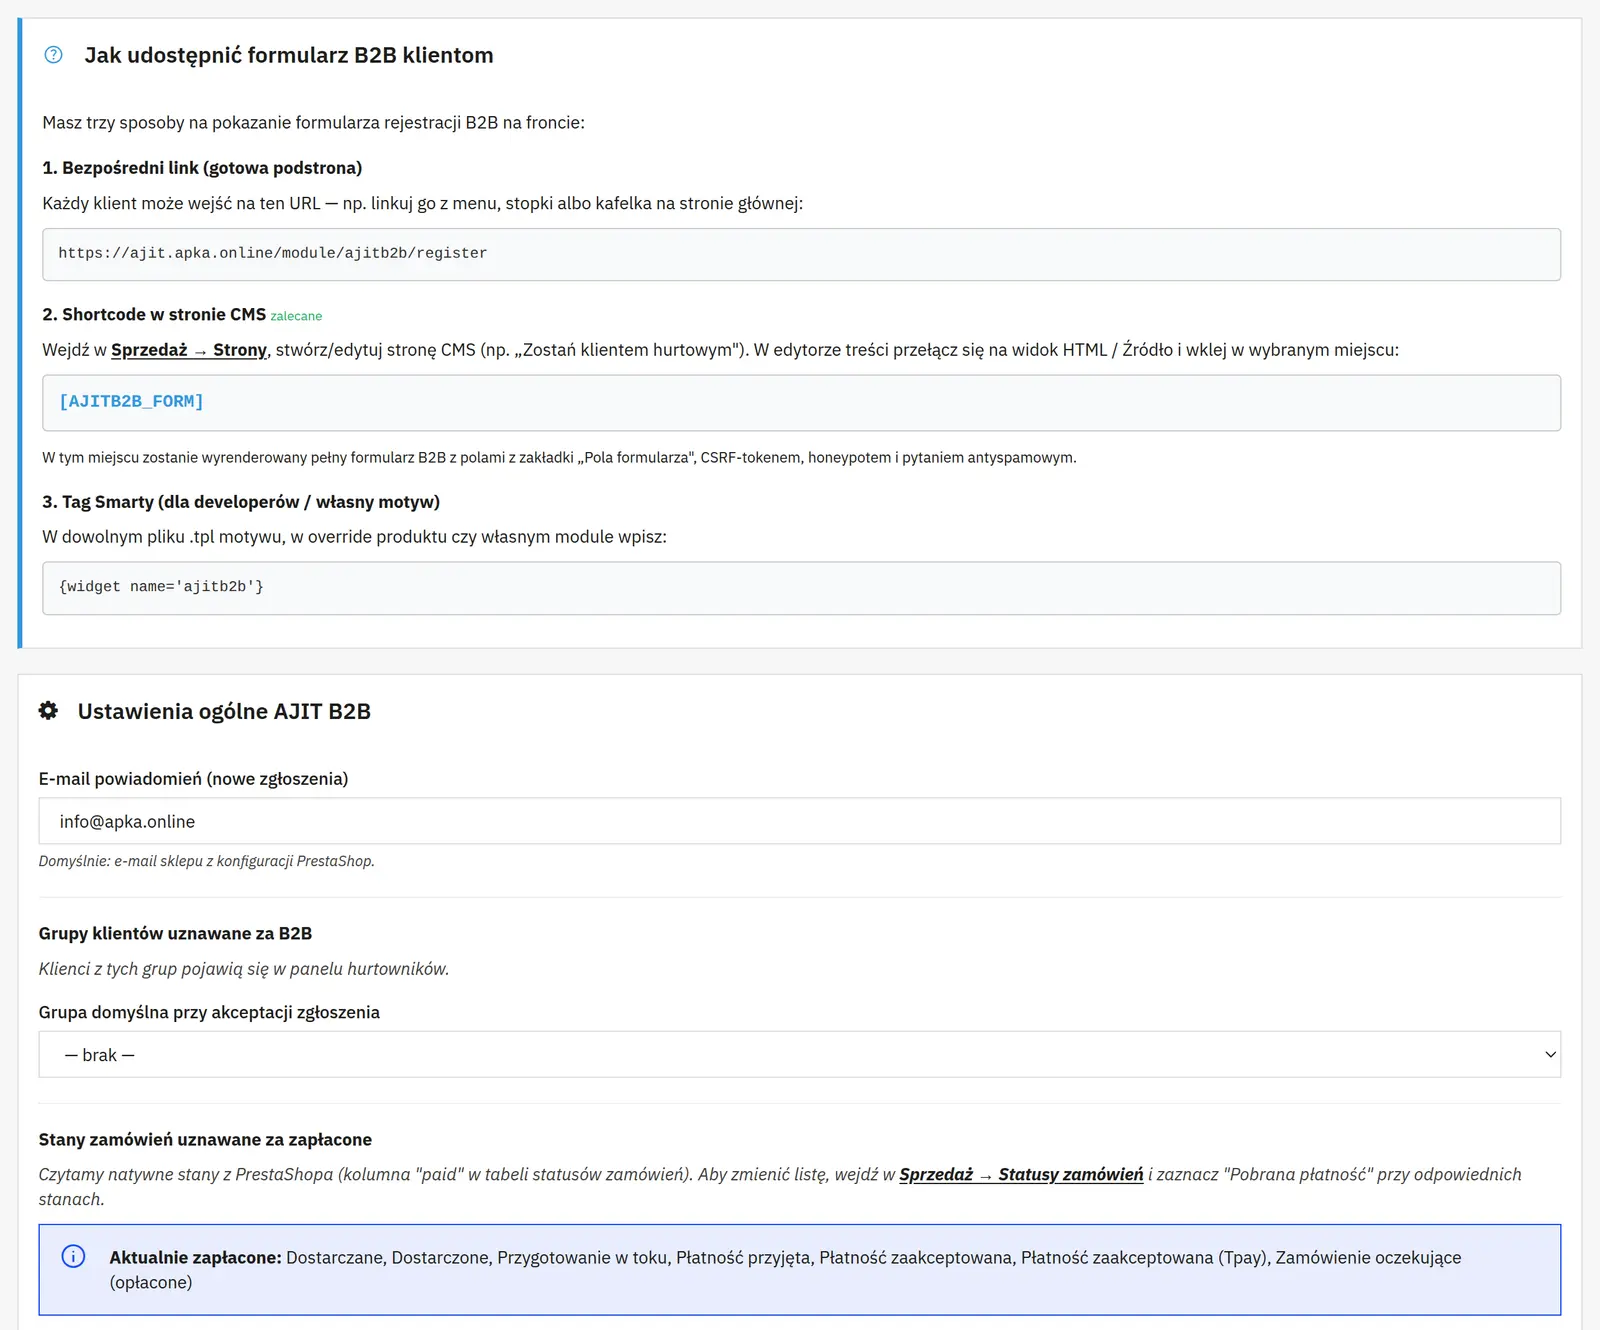Click the label Grupy klientów uznawane za B2B

coord(175,933)
